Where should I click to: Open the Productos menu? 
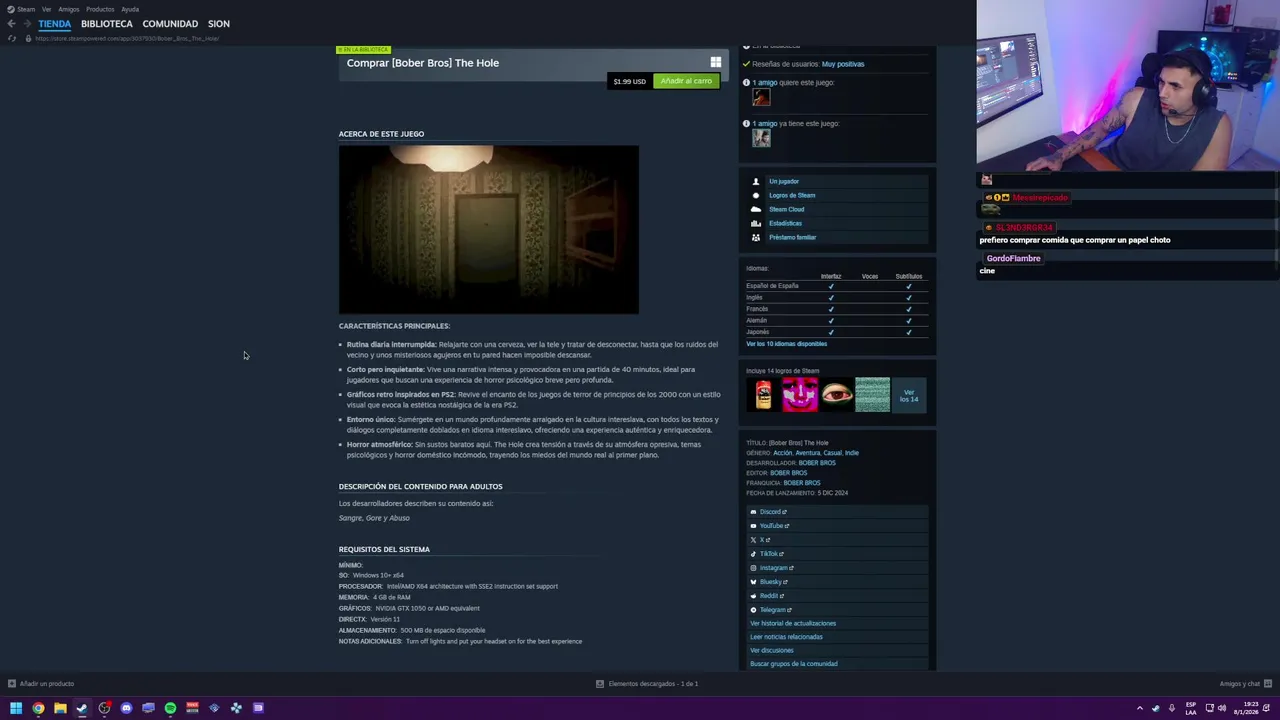(x=100, y=9)
